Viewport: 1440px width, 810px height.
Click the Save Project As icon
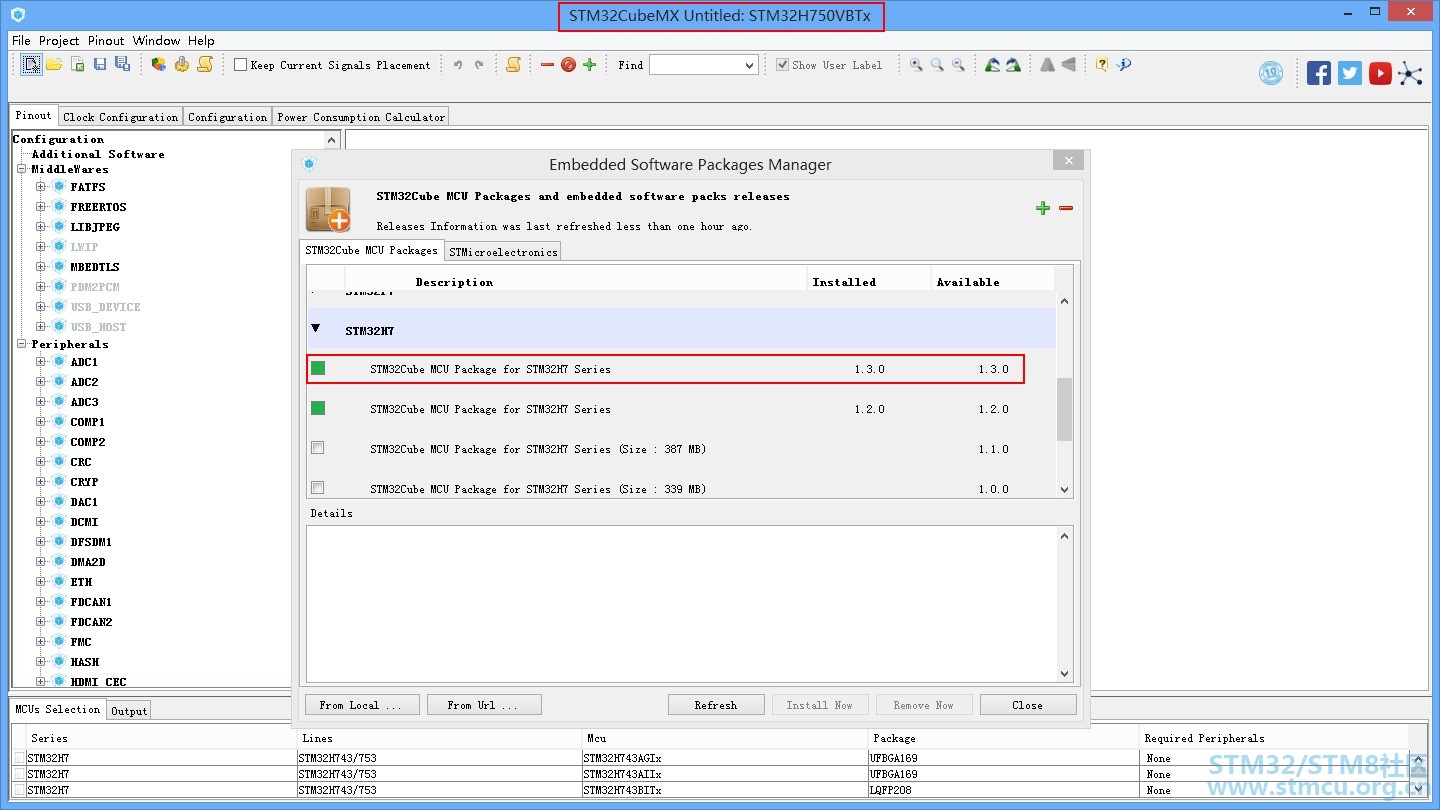(122, 65)
